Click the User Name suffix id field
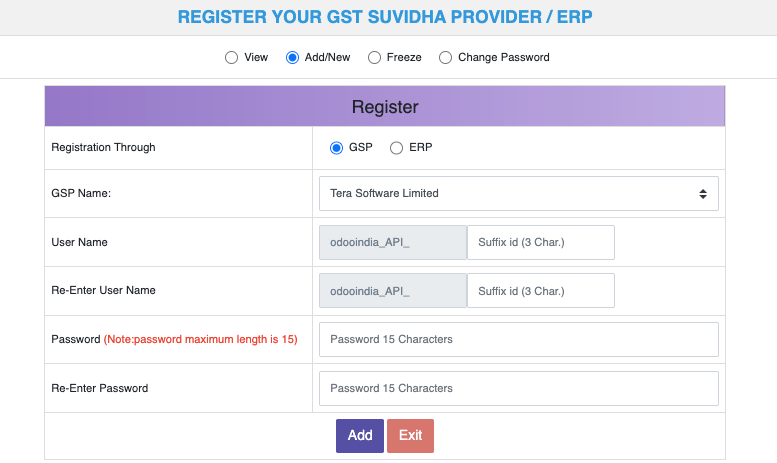The width and height of the screenshot is (777, 463). (x=540, y=243)
